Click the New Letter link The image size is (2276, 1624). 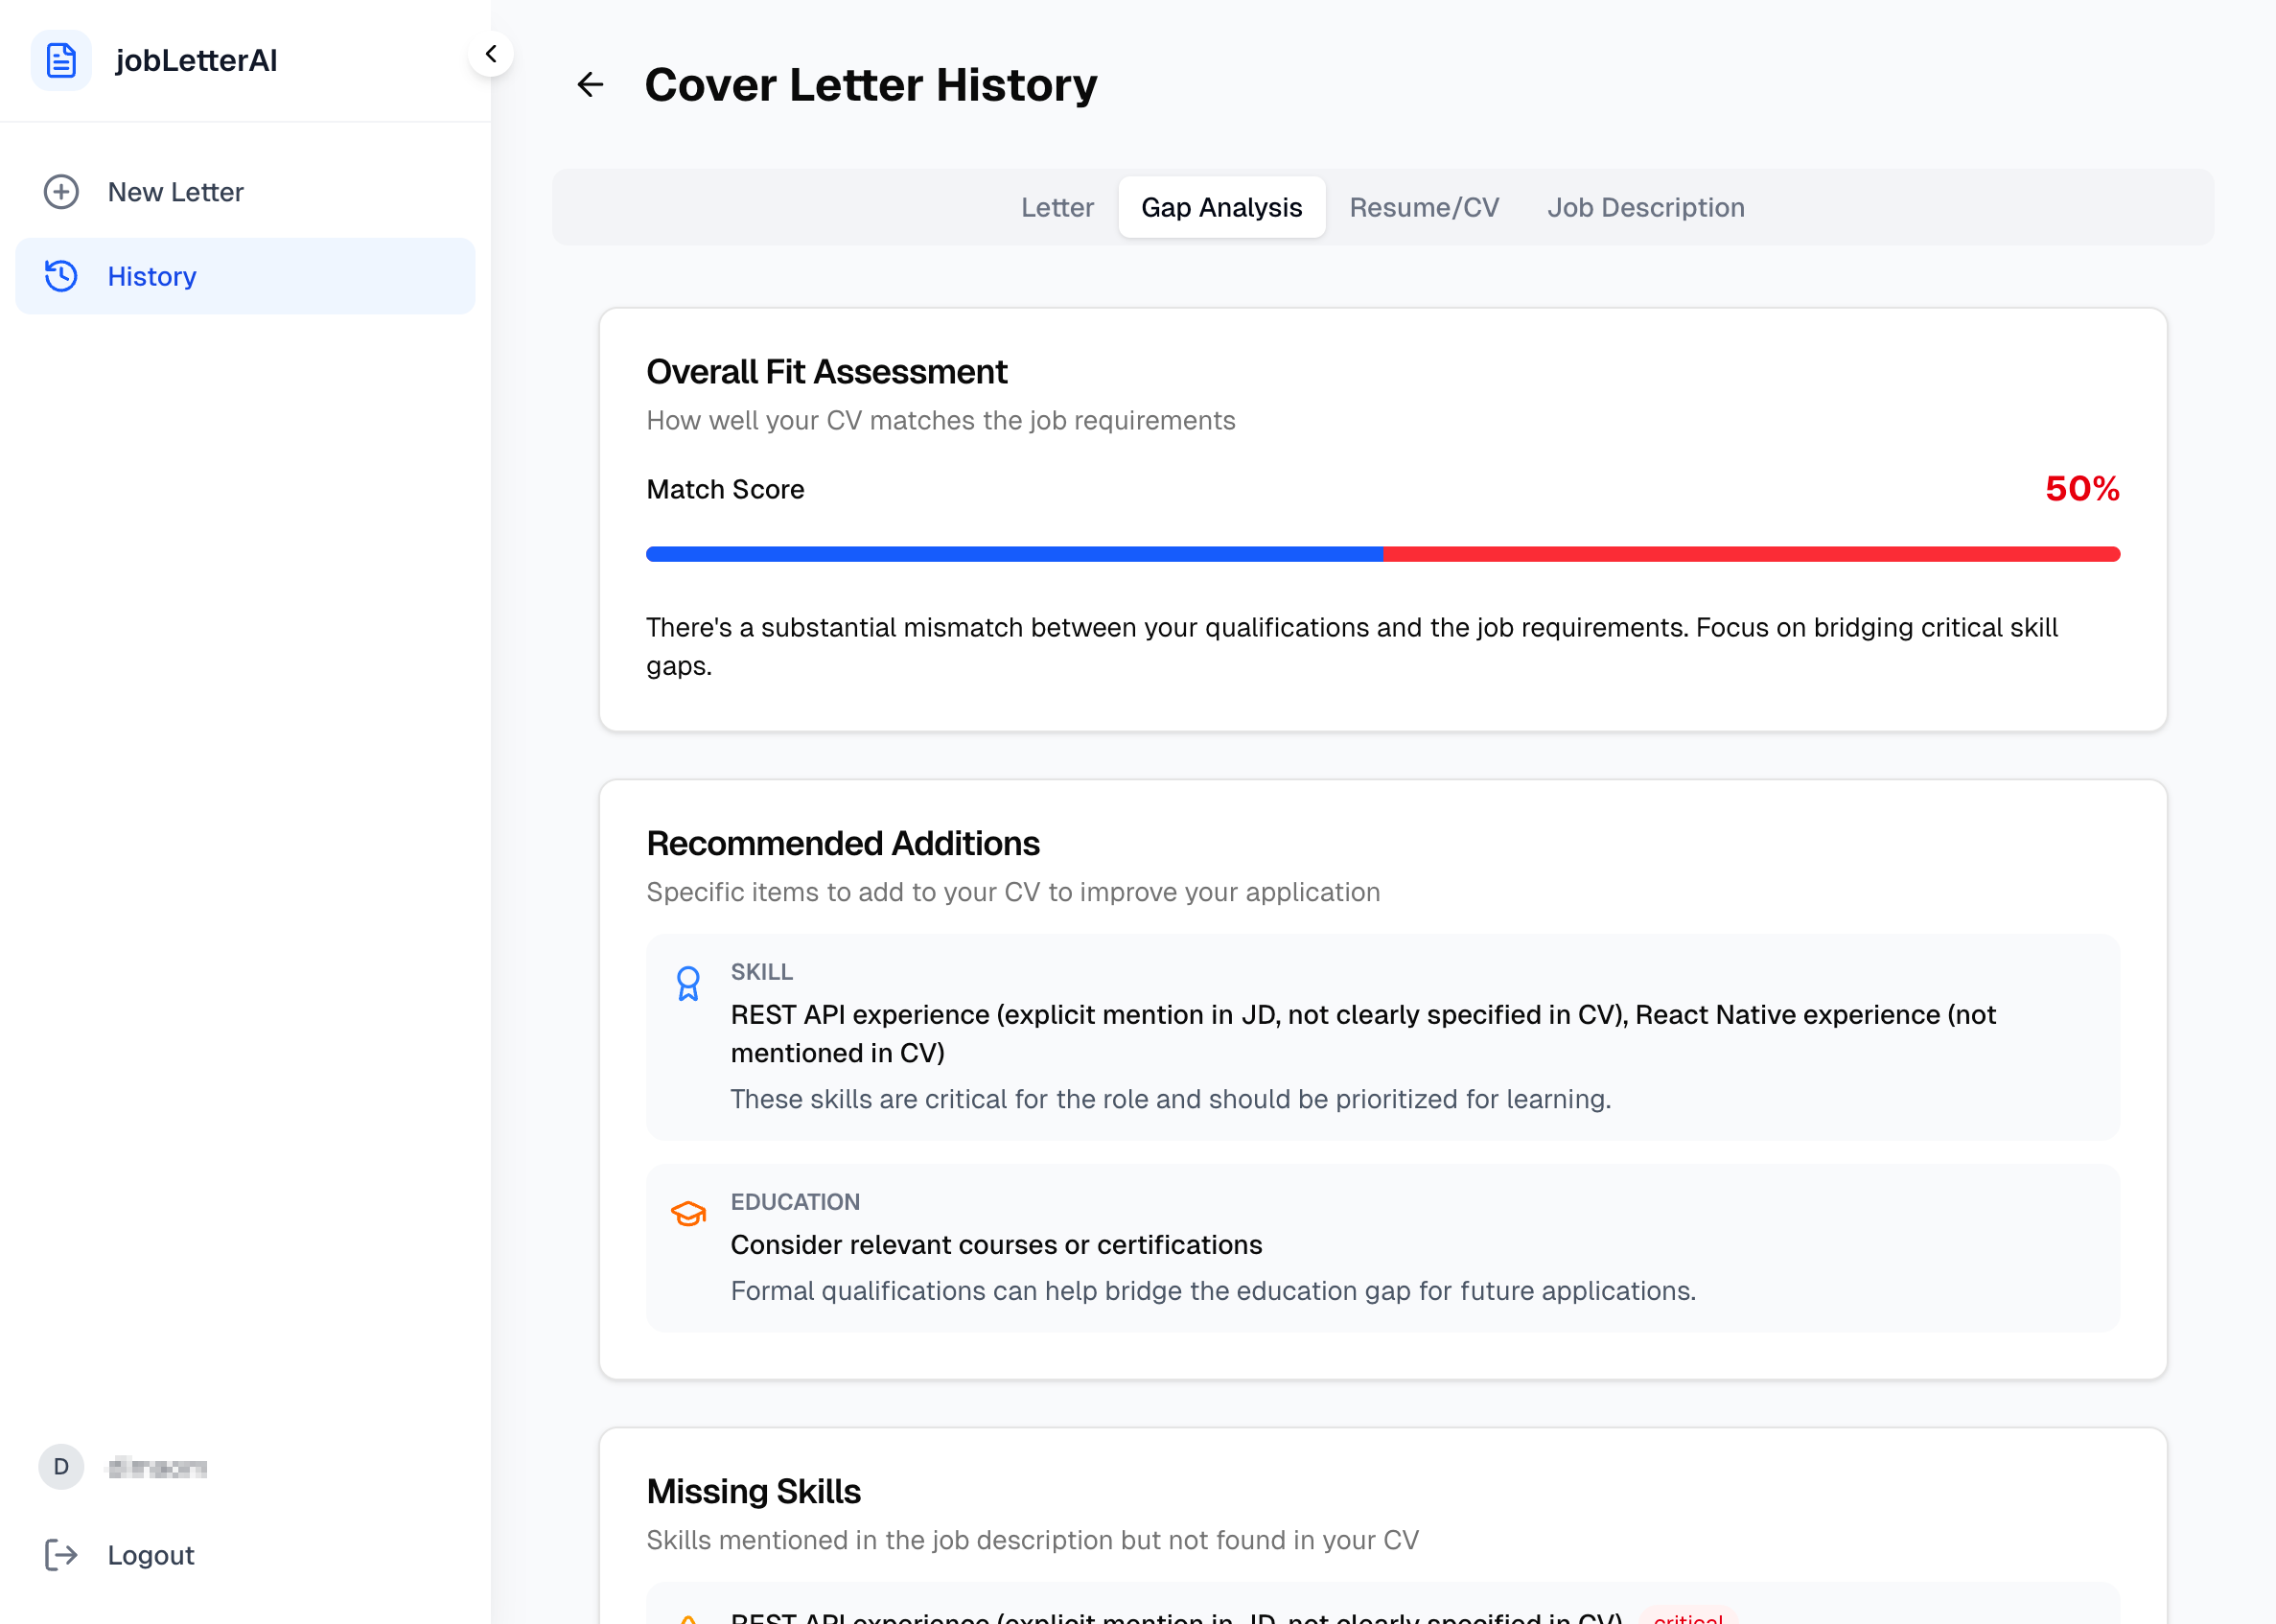175,192
